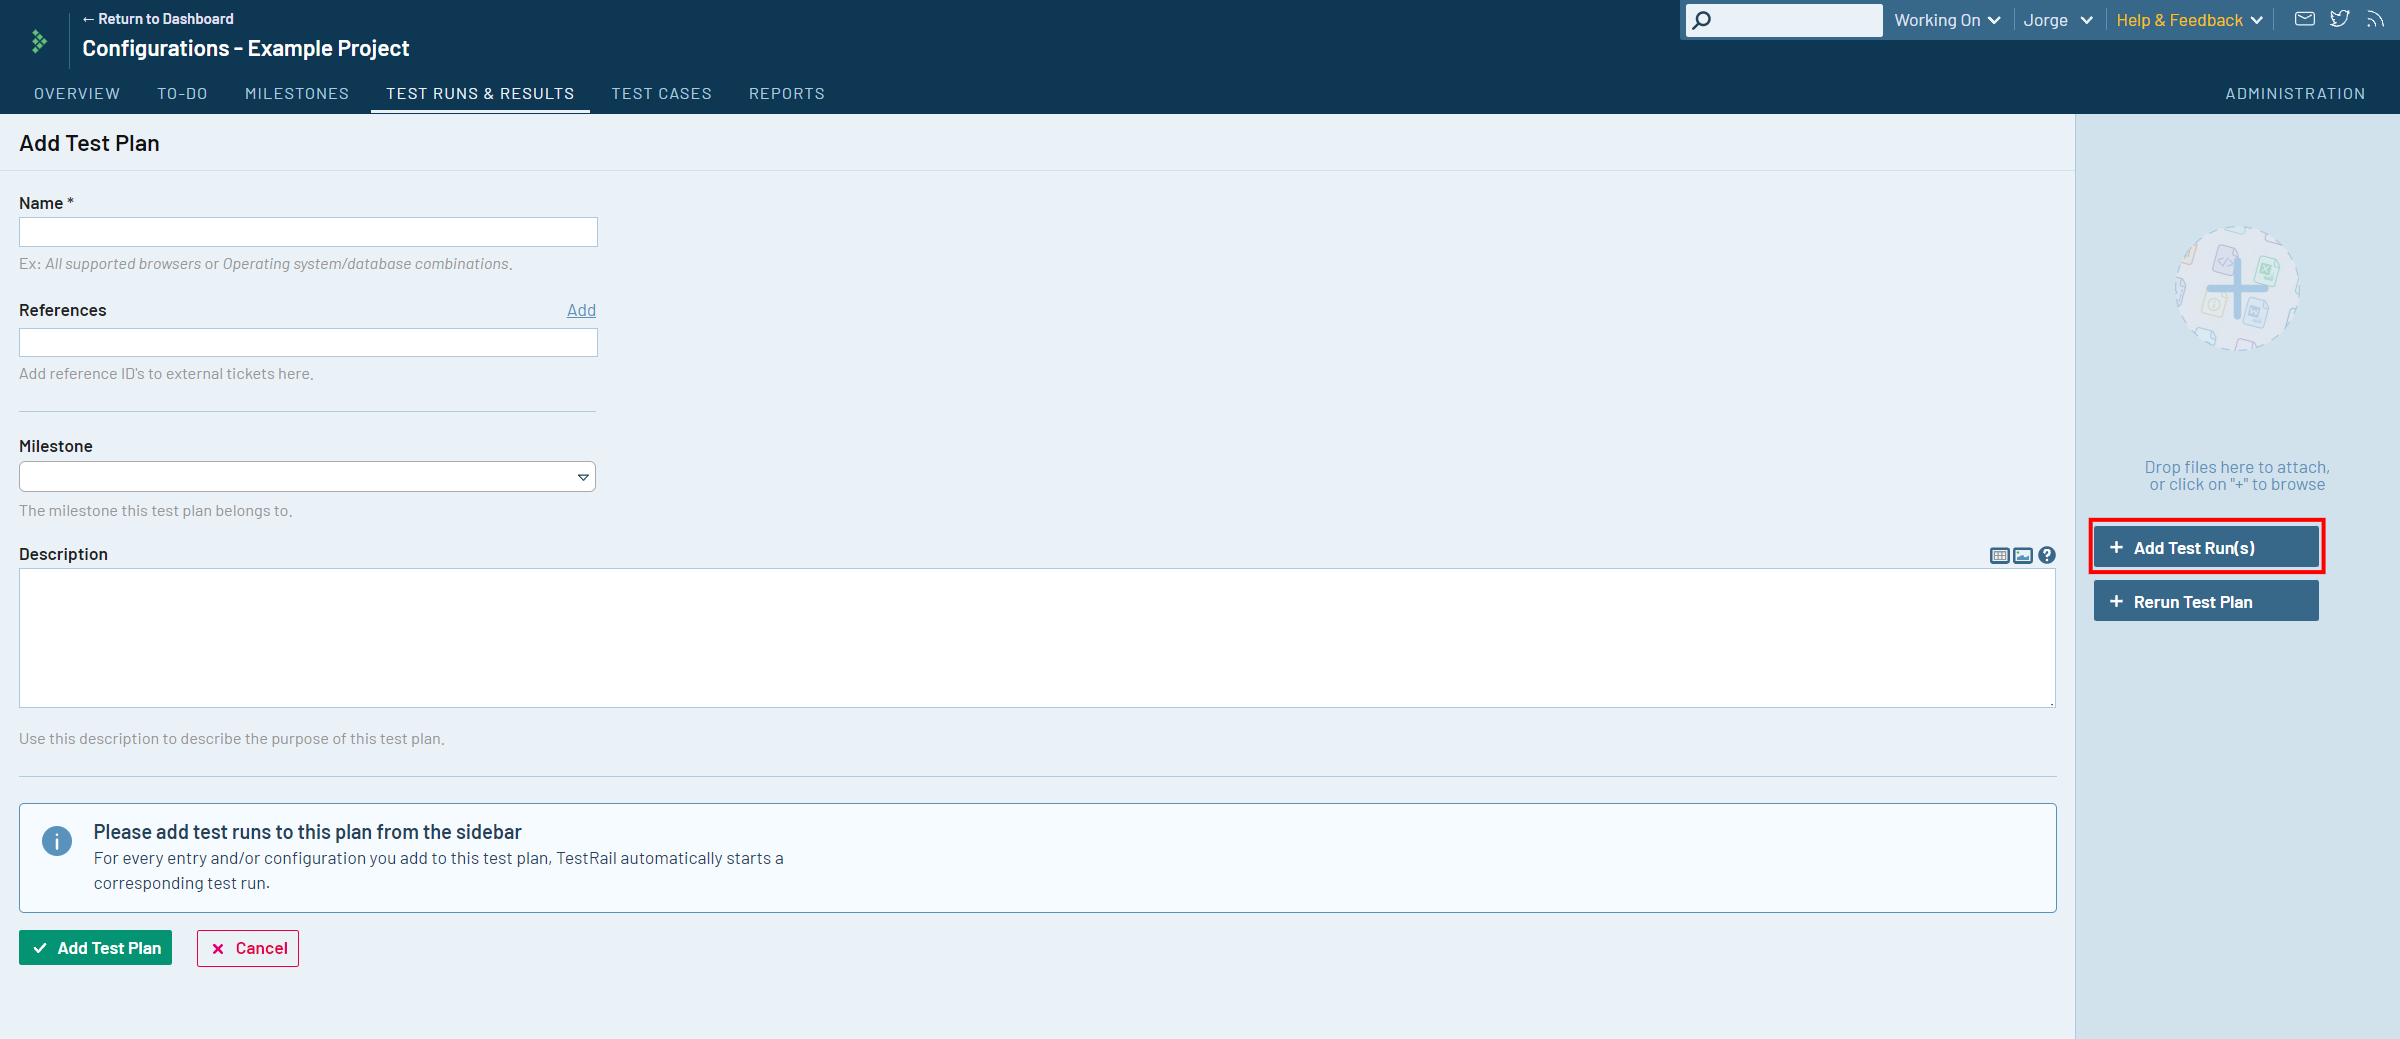
Task: Click the Rerun Test Plan button
Action: pos(2206,602)
